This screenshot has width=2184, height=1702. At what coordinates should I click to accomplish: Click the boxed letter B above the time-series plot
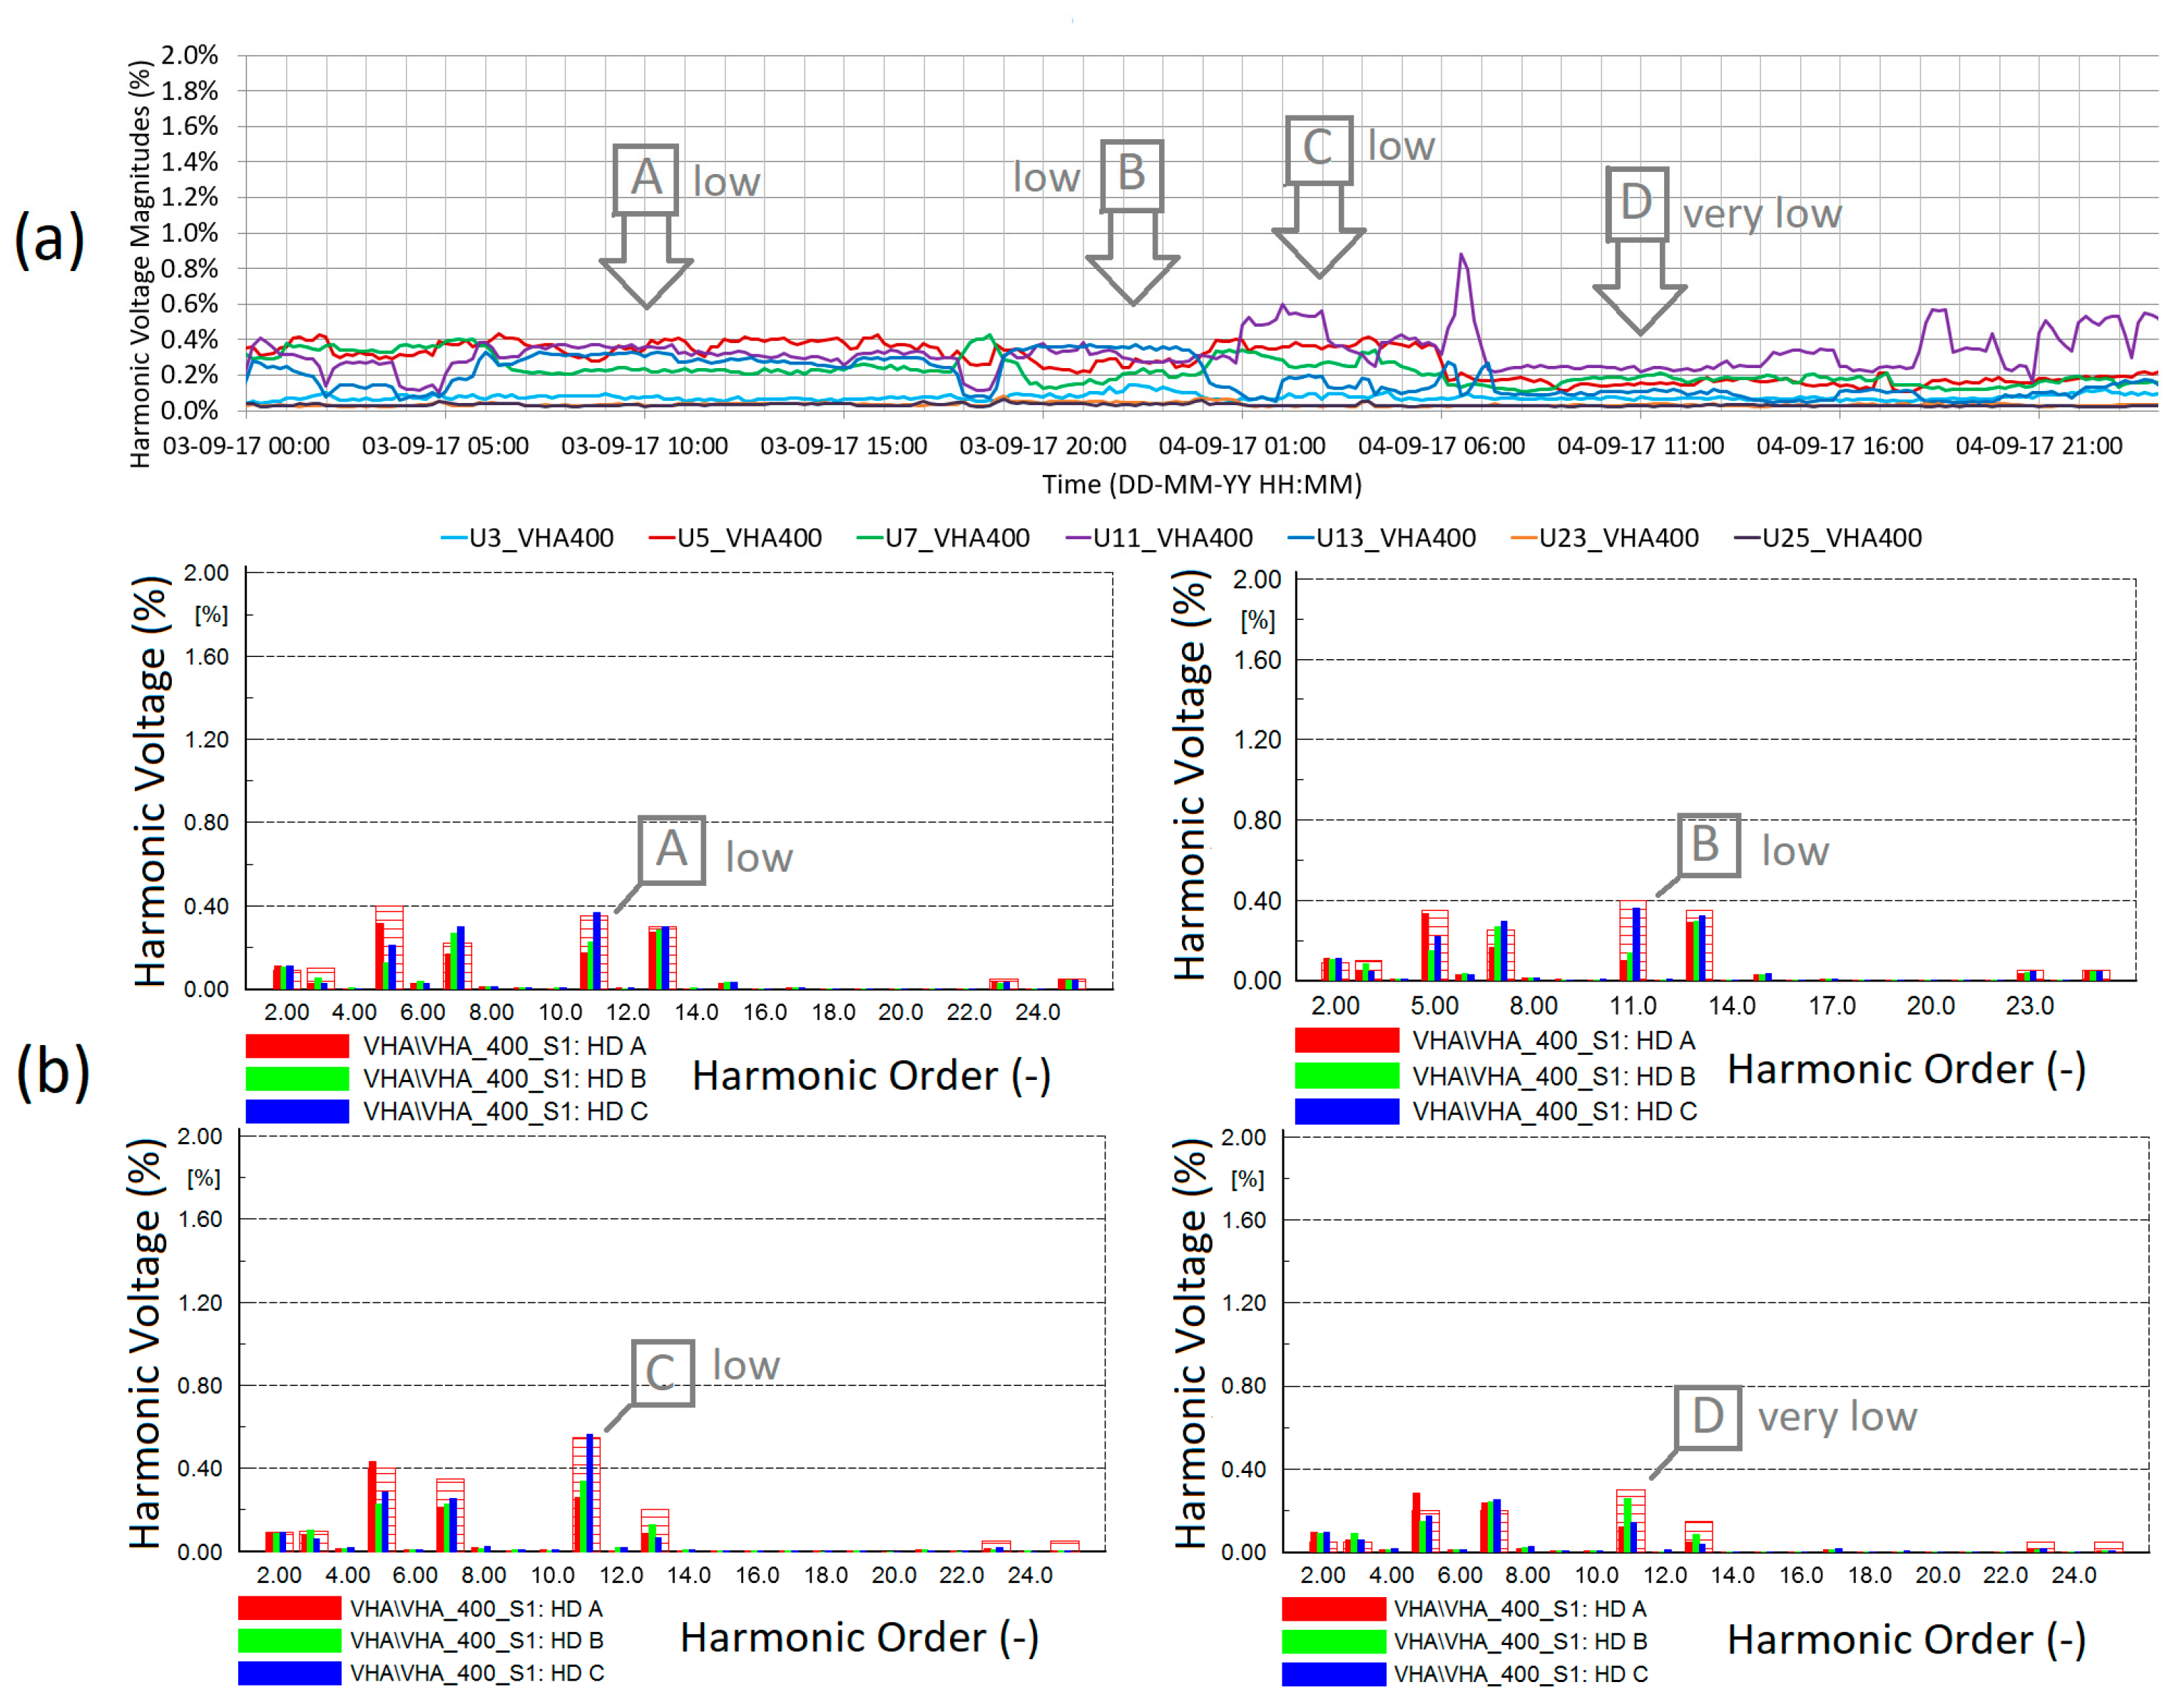[1131, 175]
